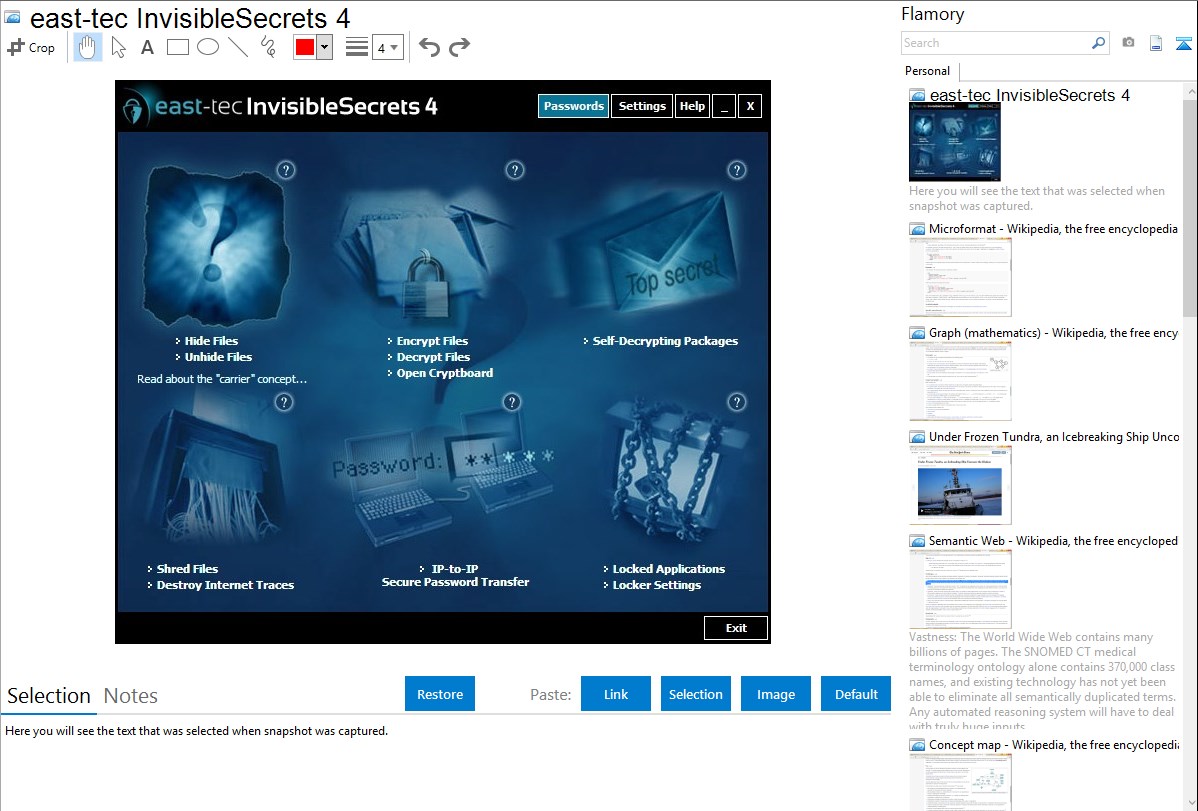Click the torn question mark picture
Image resolution: width=1198 pixels, height=811 pixels.
(216, 245)
